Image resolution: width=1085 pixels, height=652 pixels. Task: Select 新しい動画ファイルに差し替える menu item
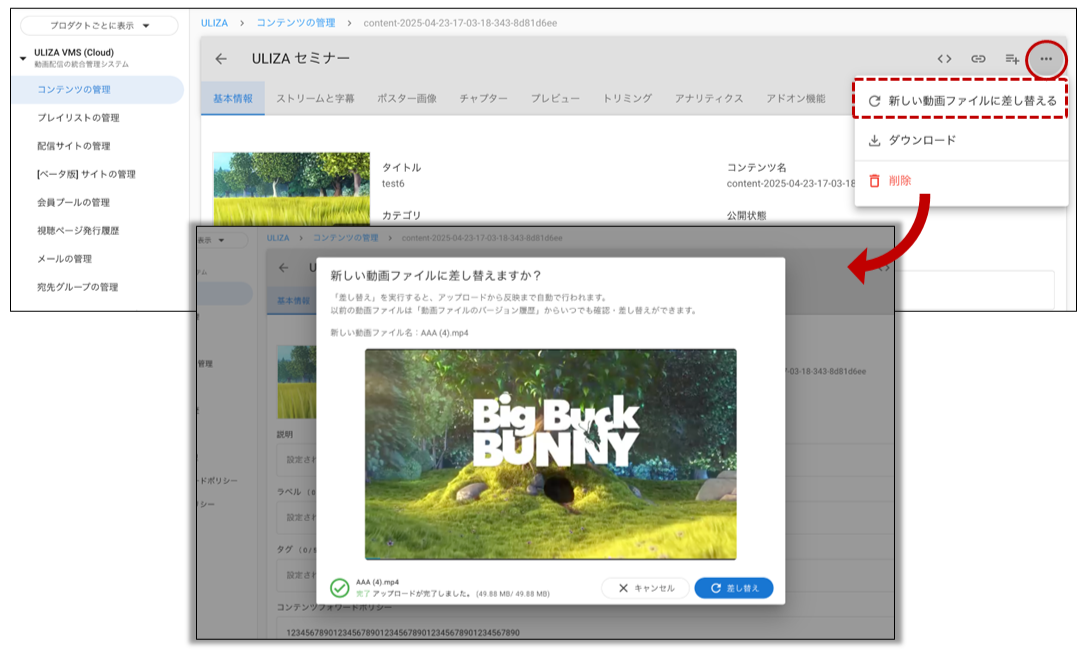click(x=962, y=100)
